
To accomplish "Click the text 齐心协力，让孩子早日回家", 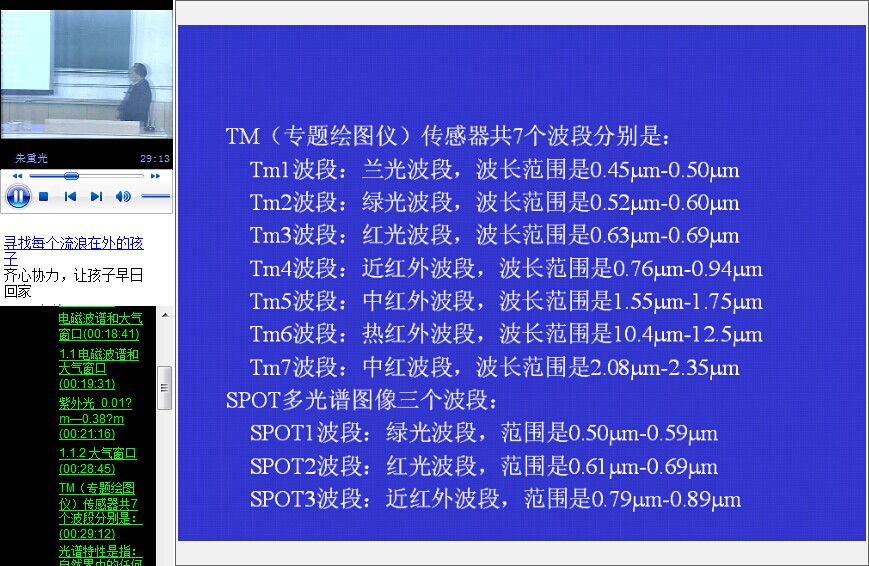I will (73, 283).
